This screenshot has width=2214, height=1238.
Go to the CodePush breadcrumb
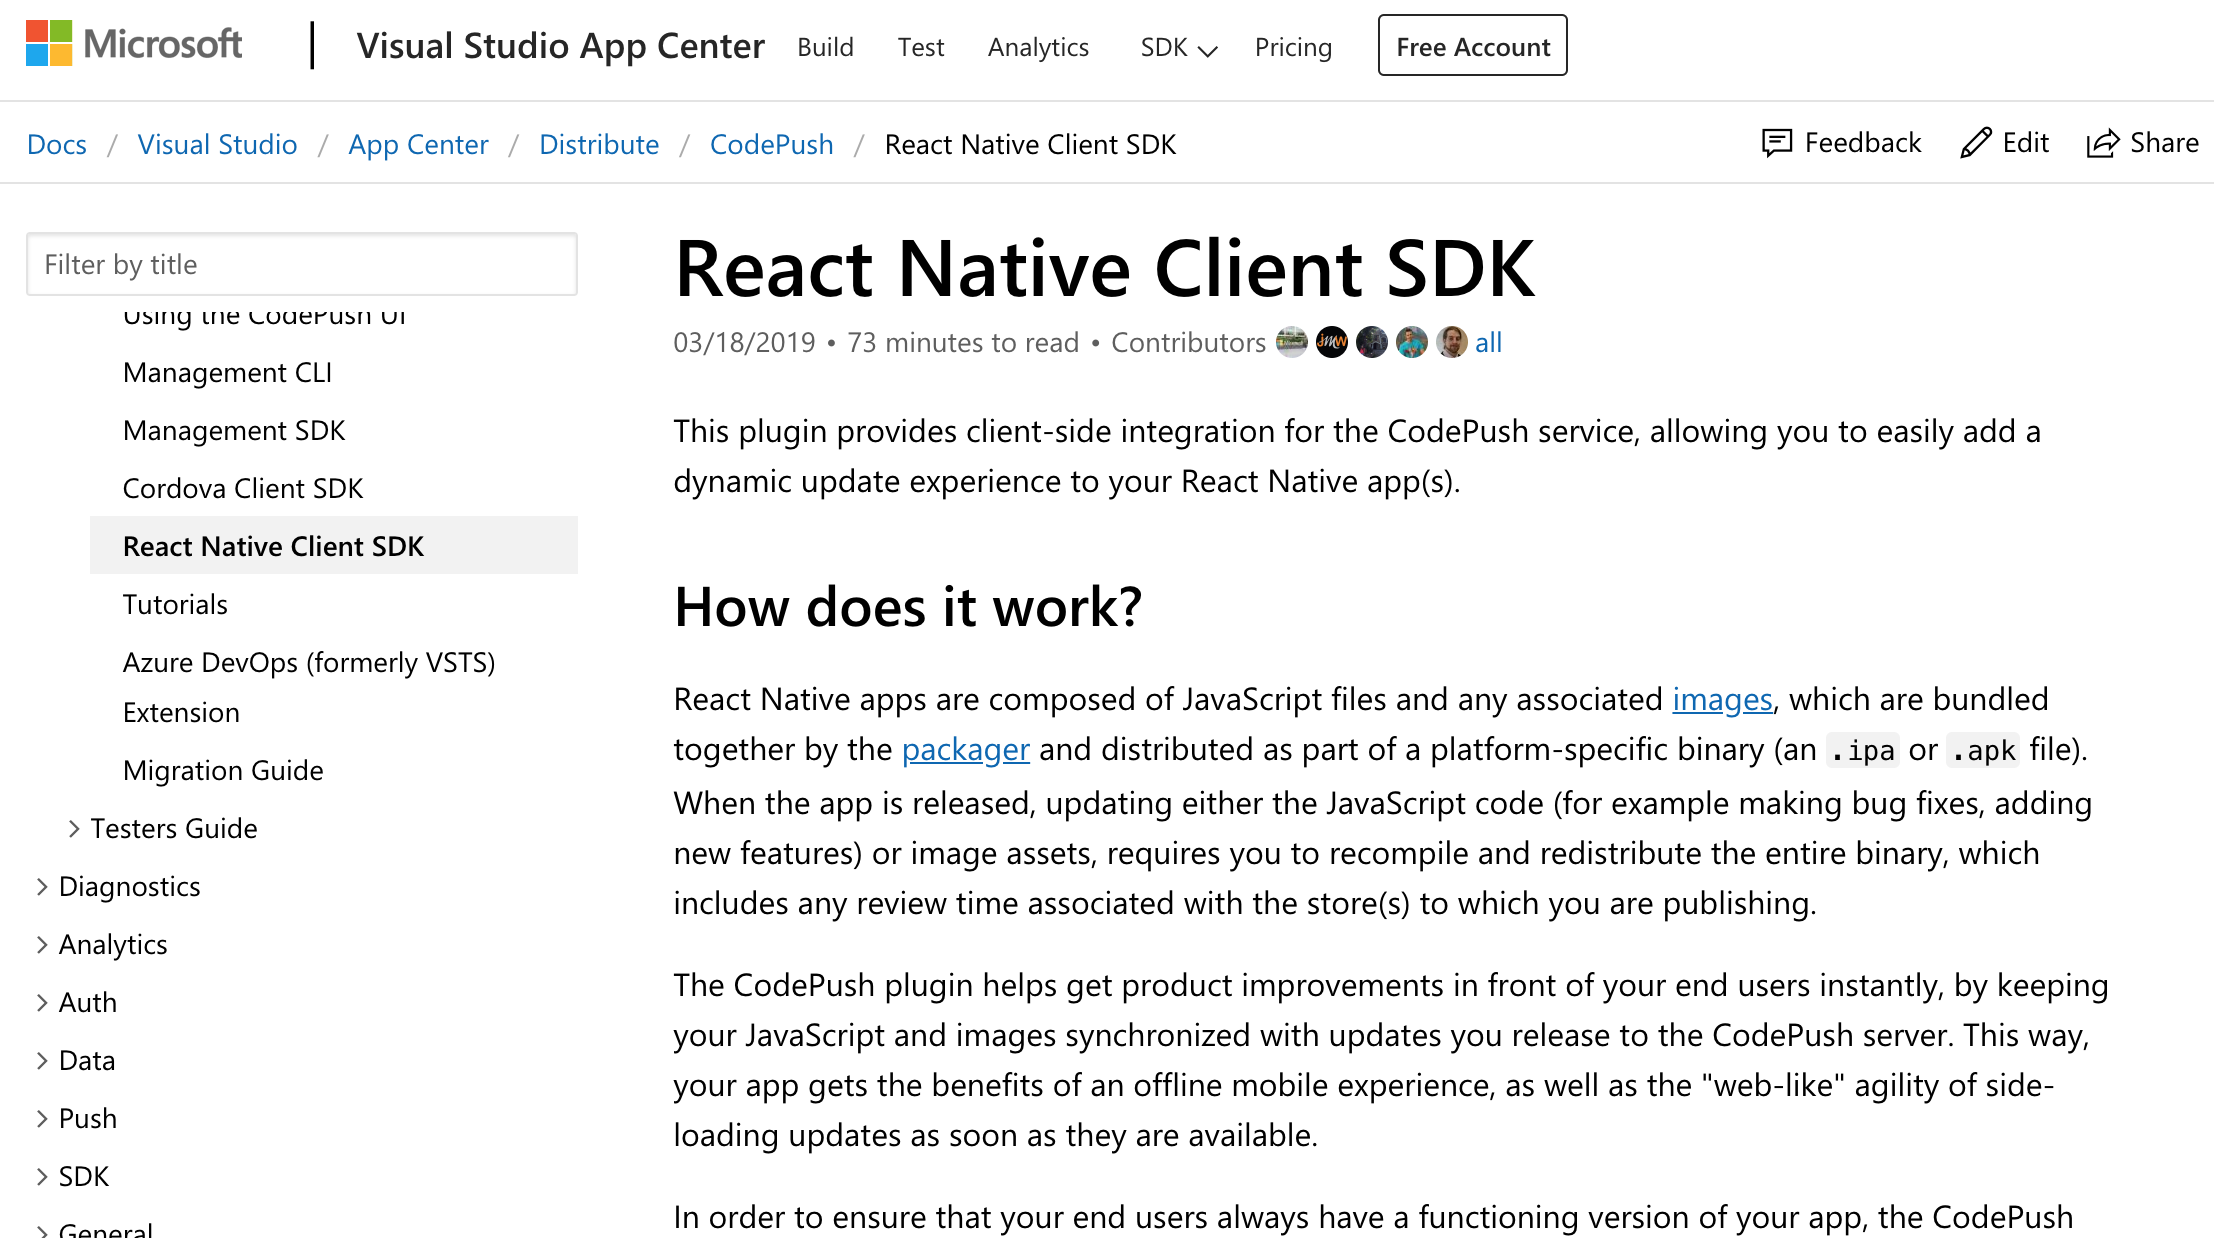coord(771,144)
